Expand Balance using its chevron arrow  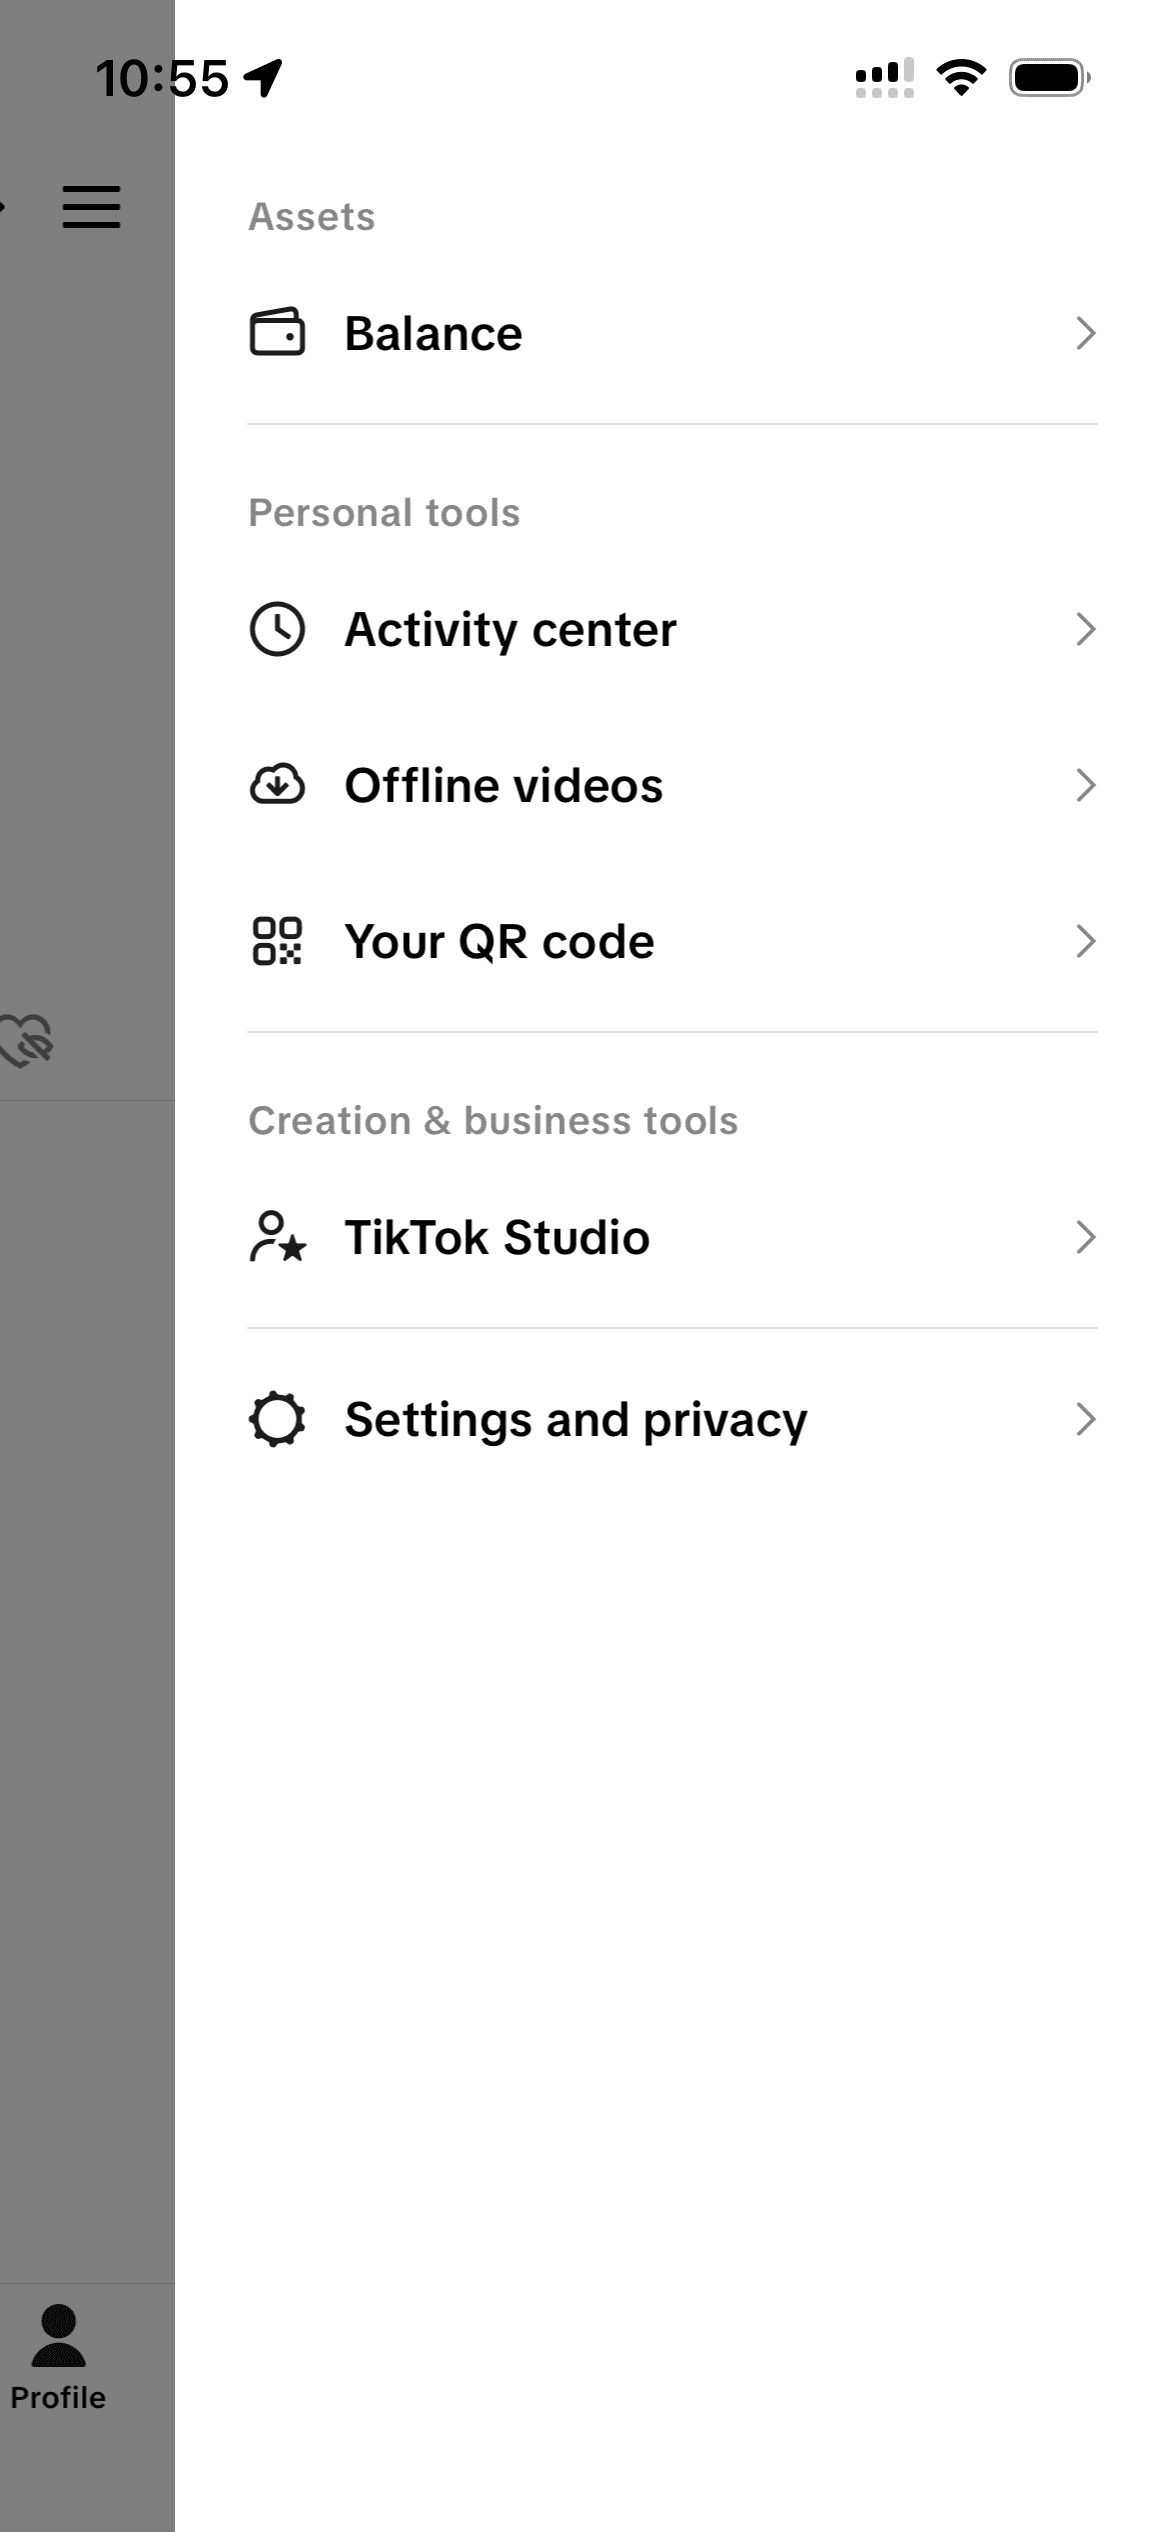click(1085, 333)
